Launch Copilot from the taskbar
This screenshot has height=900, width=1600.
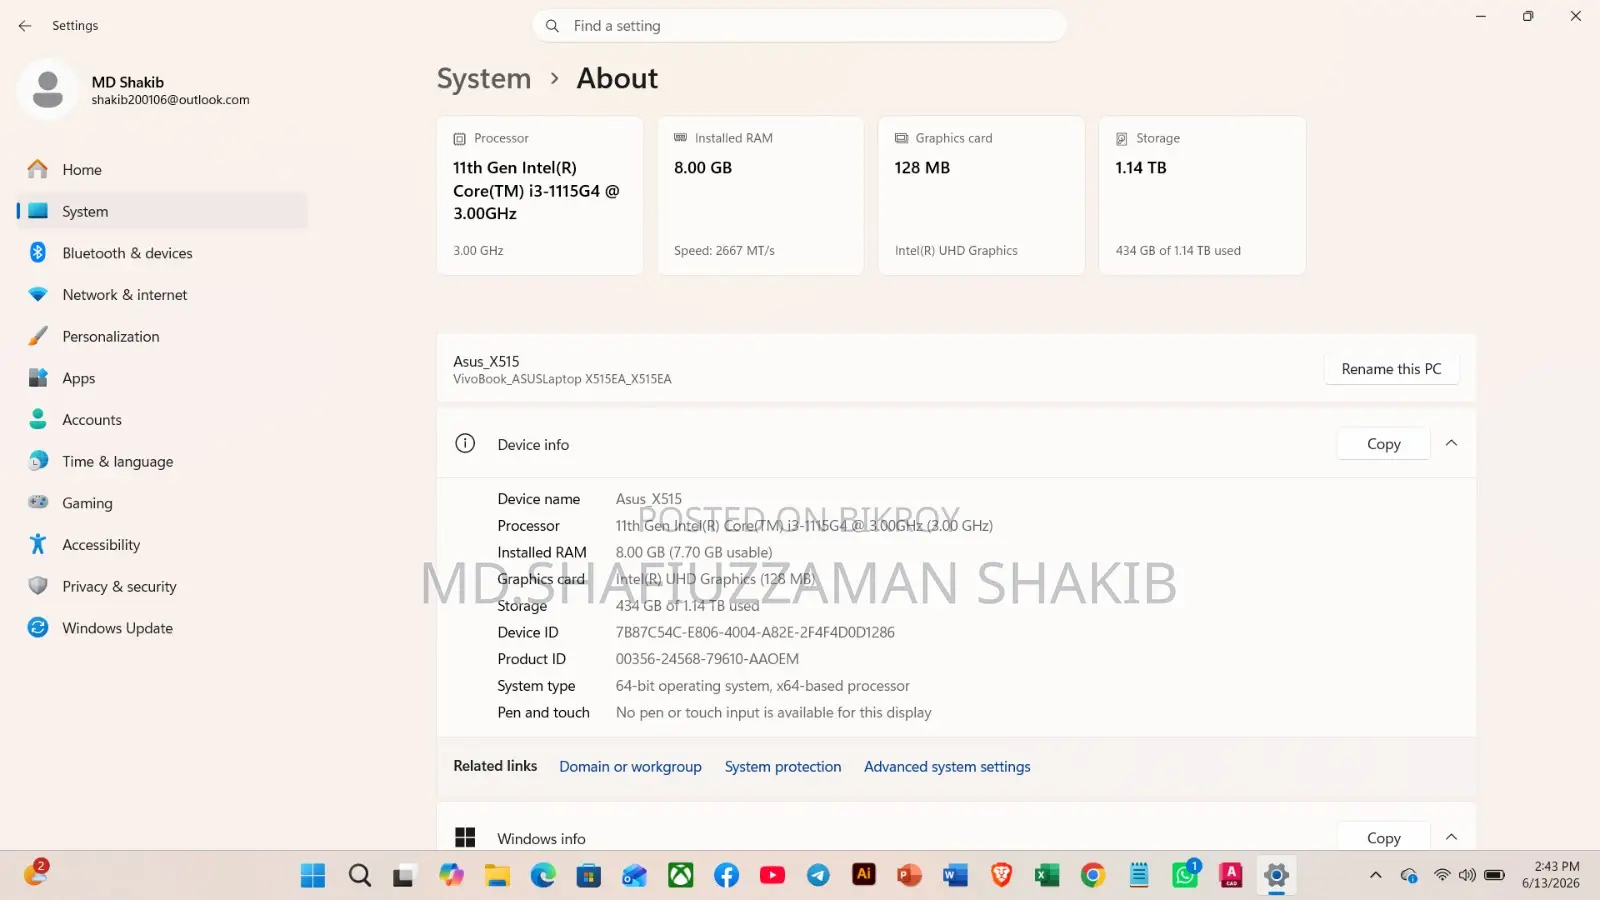[451, 876]
